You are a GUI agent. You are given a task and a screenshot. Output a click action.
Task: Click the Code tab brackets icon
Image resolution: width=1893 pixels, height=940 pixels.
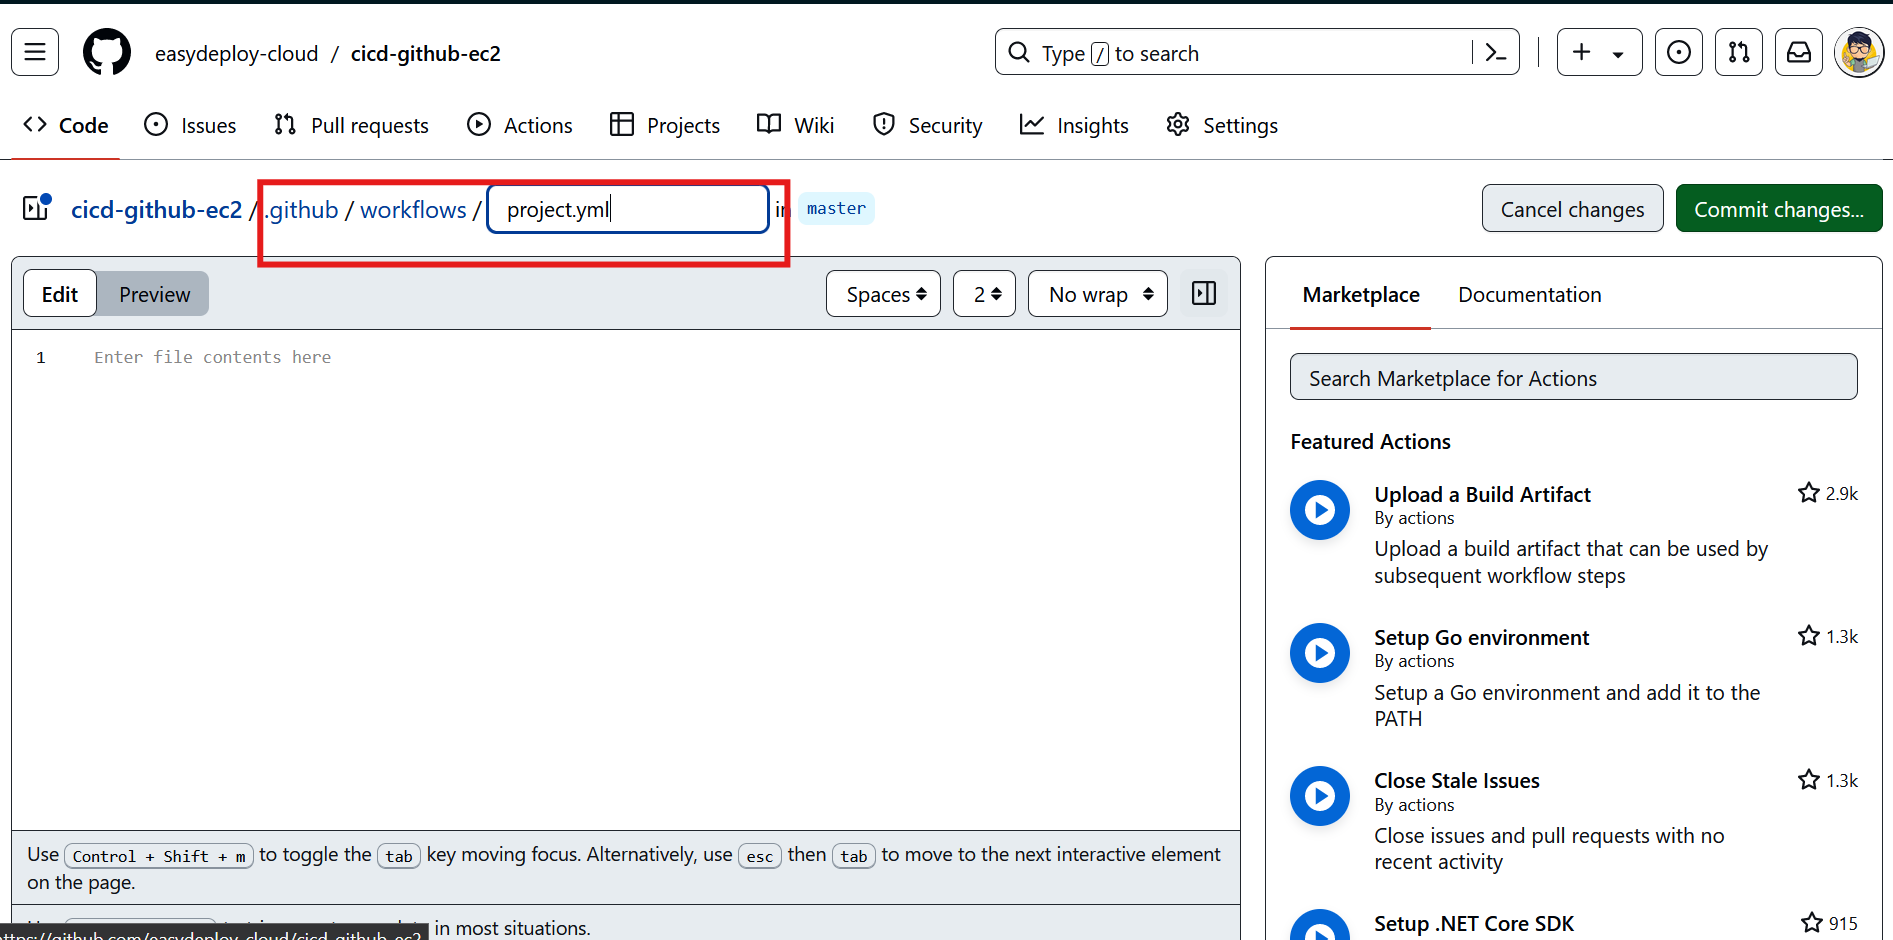tap(36, 124)
